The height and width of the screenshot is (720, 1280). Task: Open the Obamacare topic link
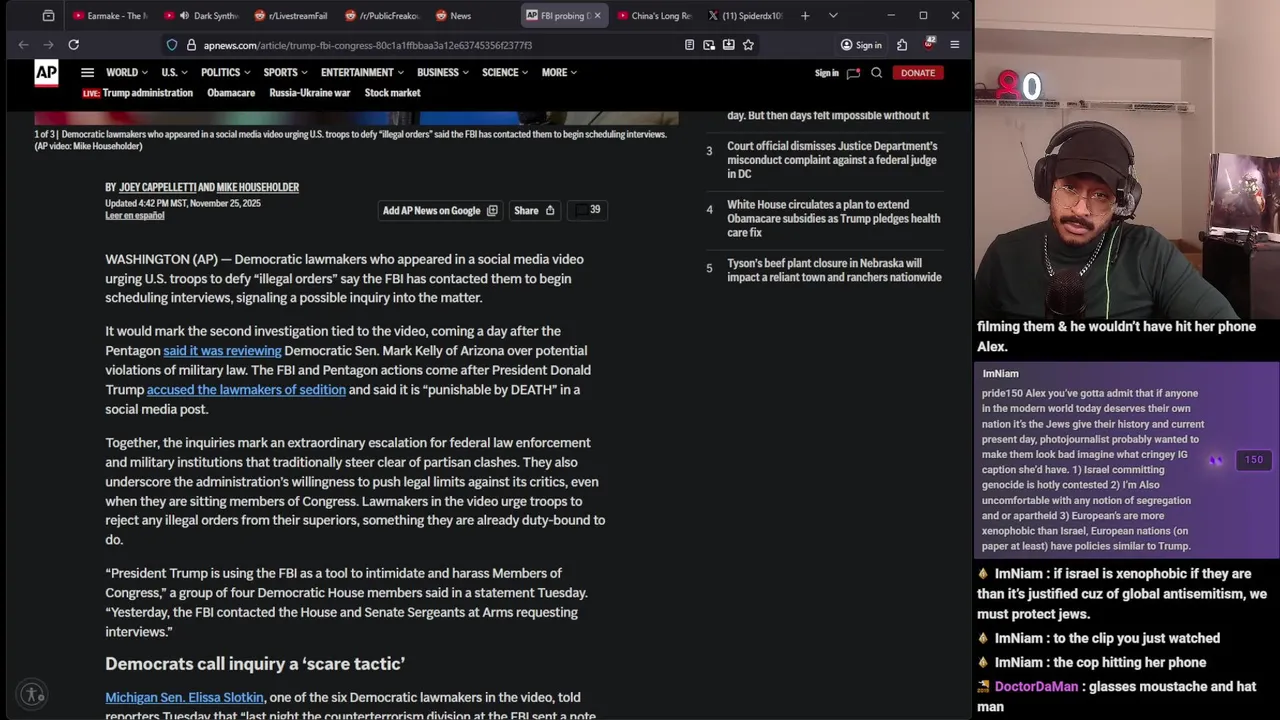231,93
